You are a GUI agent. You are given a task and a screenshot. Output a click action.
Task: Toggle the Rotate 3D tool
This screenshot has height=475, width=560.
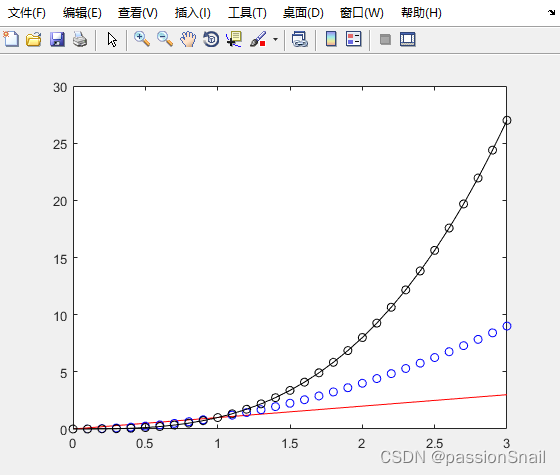tap(211, 39)
